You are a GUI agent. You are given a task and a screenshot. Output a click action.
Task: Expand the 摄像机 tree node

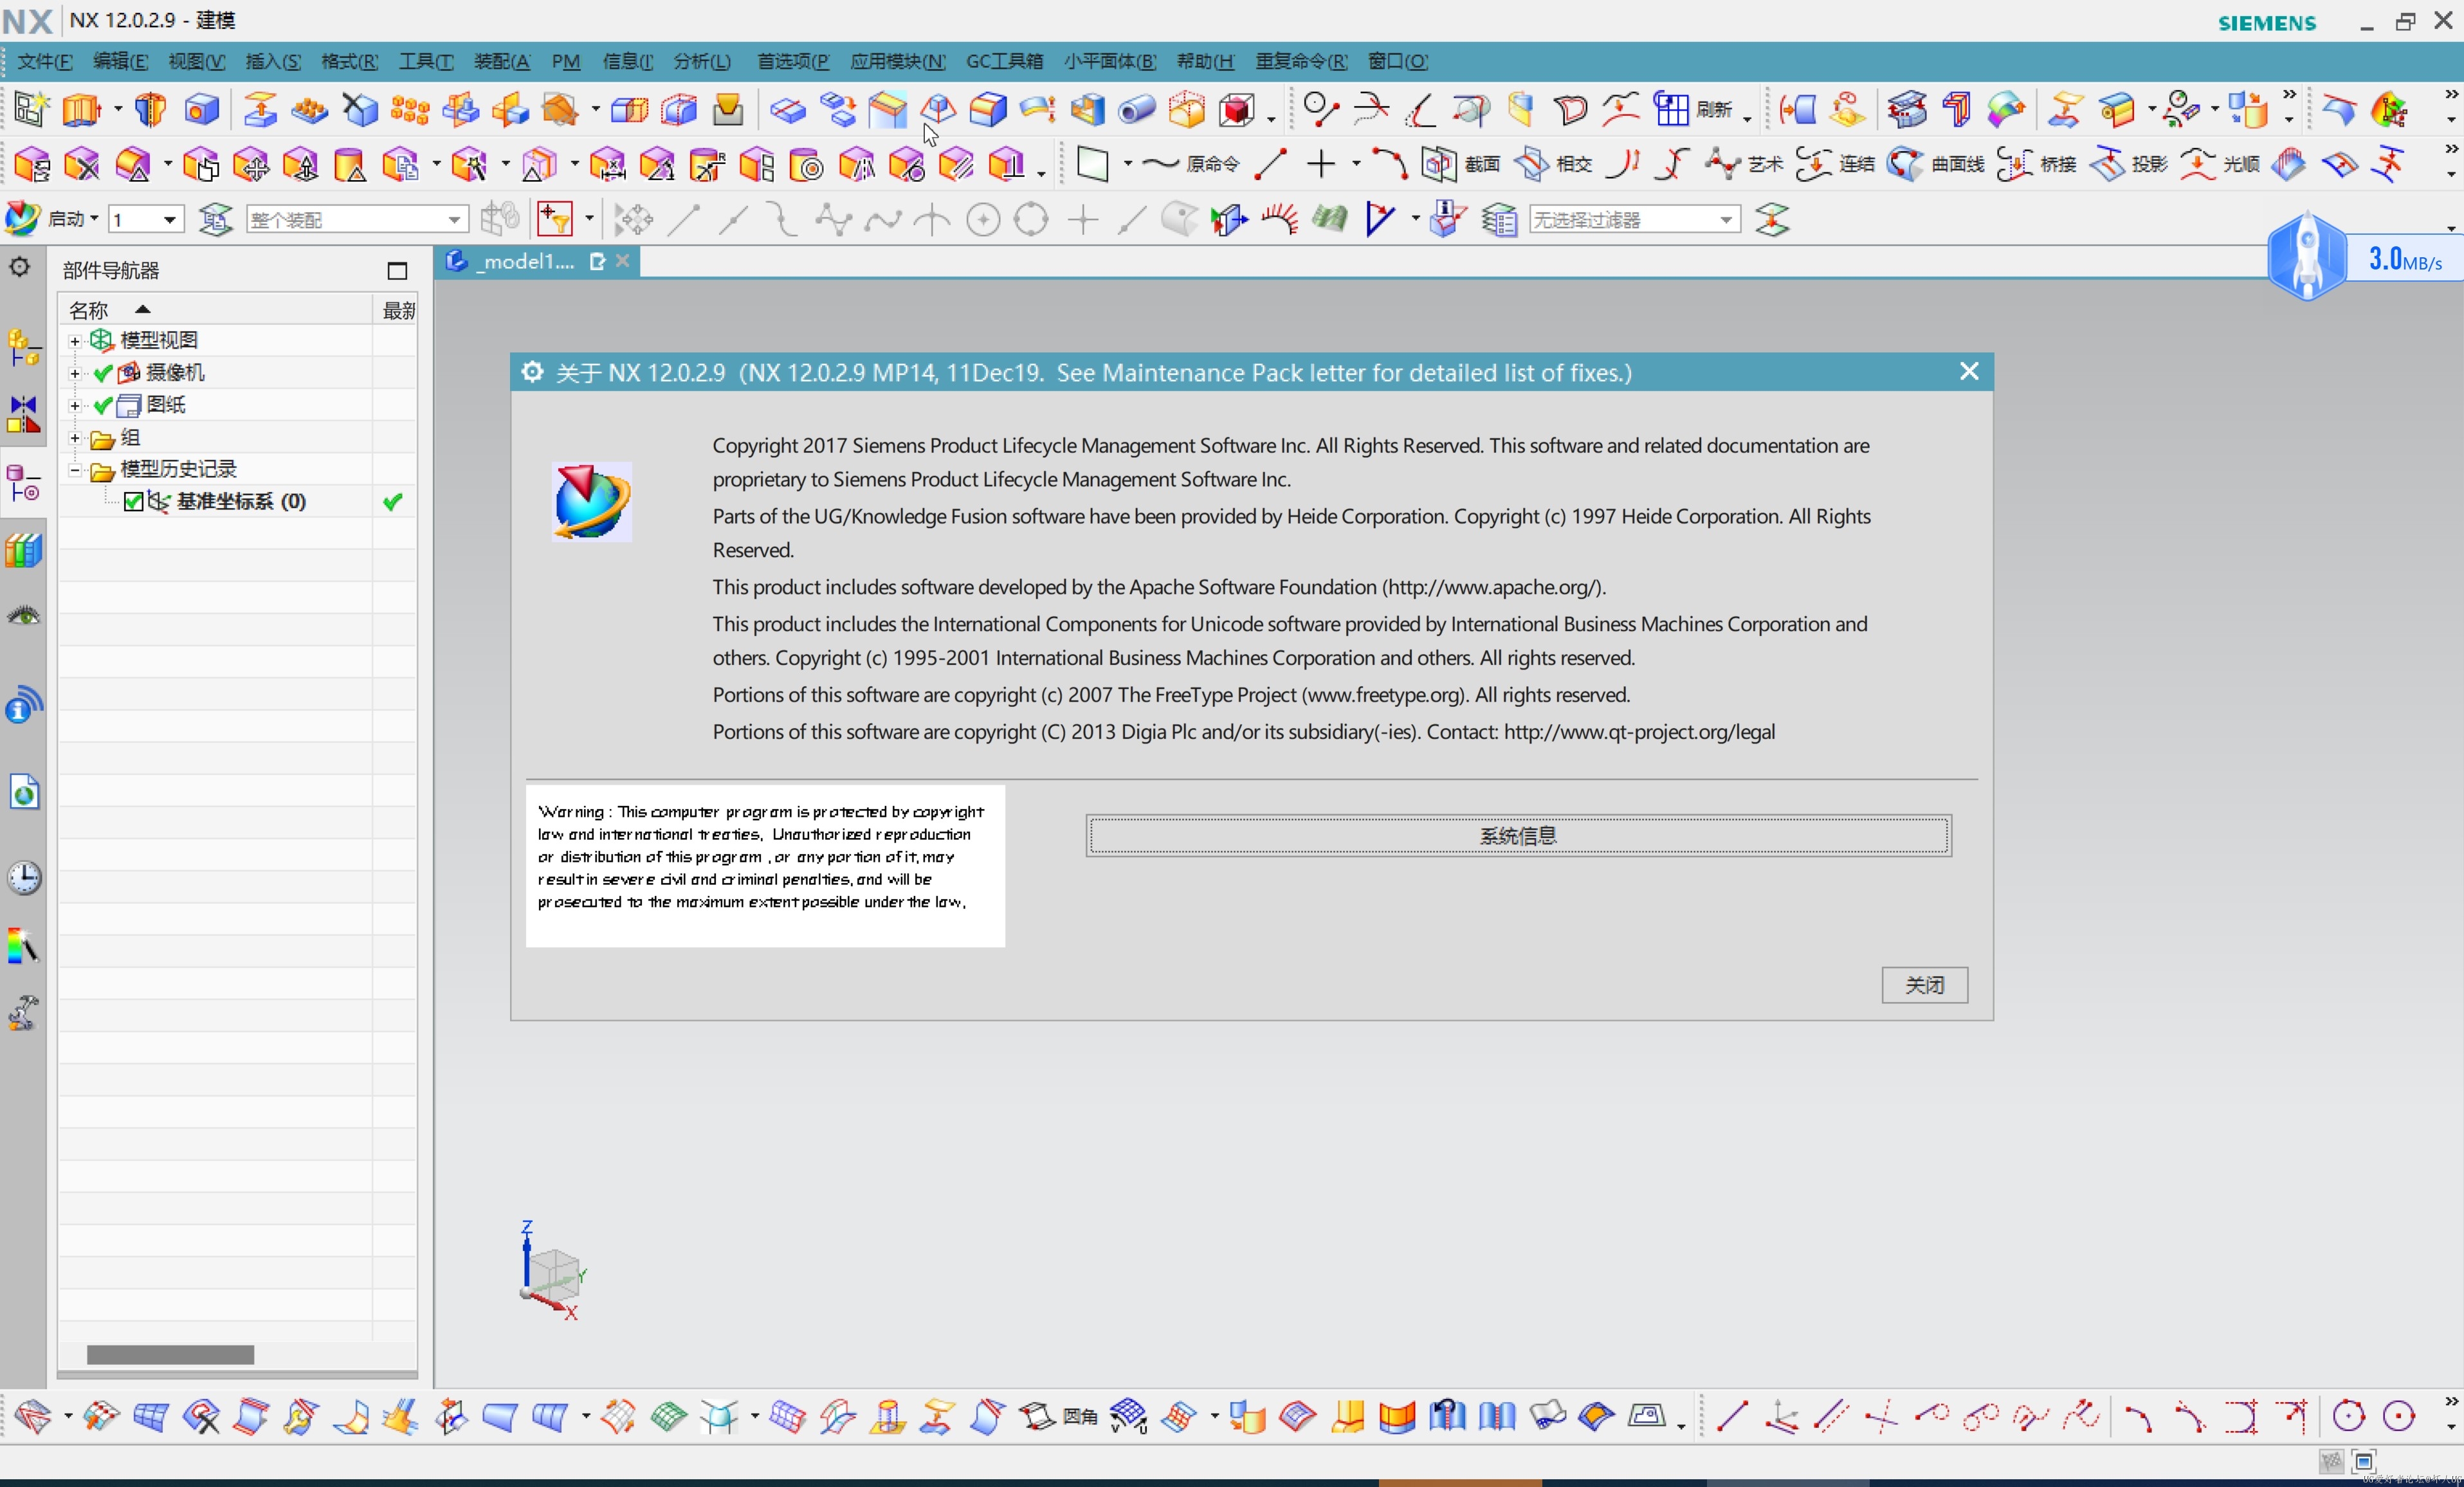coord(75,373)
